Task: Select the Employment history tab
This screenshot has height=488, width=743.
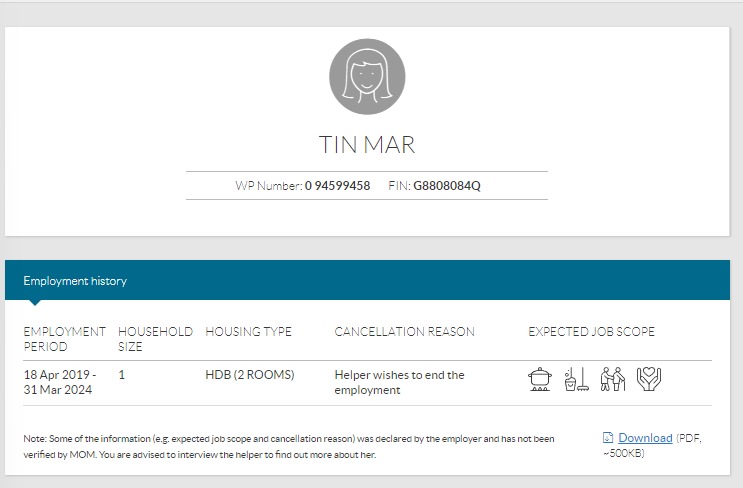Action: pos(75,281)
